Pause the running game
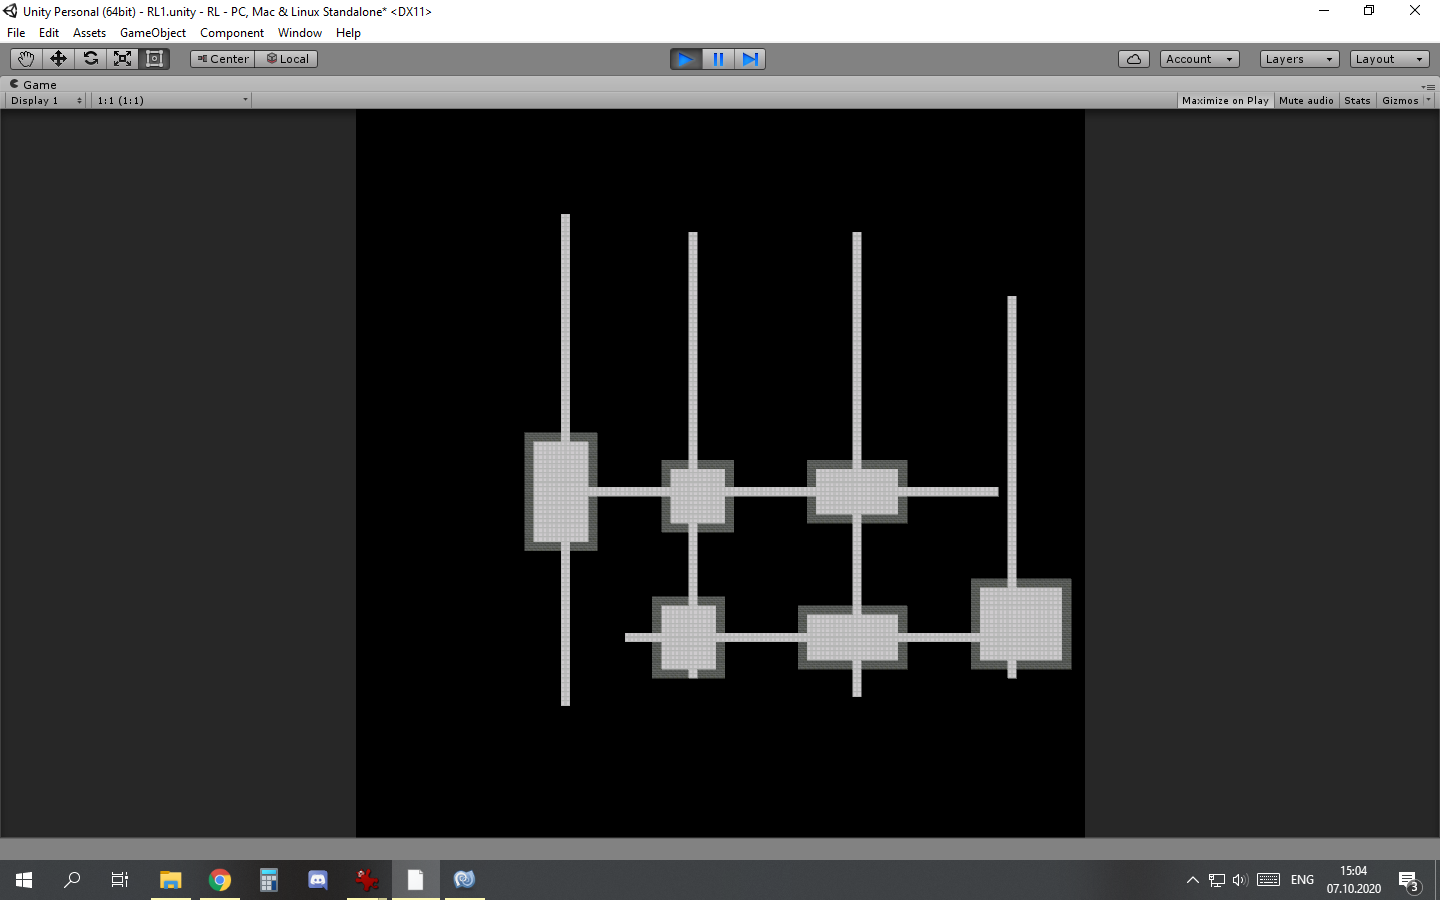This screenshot has height=900, width=1440. tap(718, 59)
